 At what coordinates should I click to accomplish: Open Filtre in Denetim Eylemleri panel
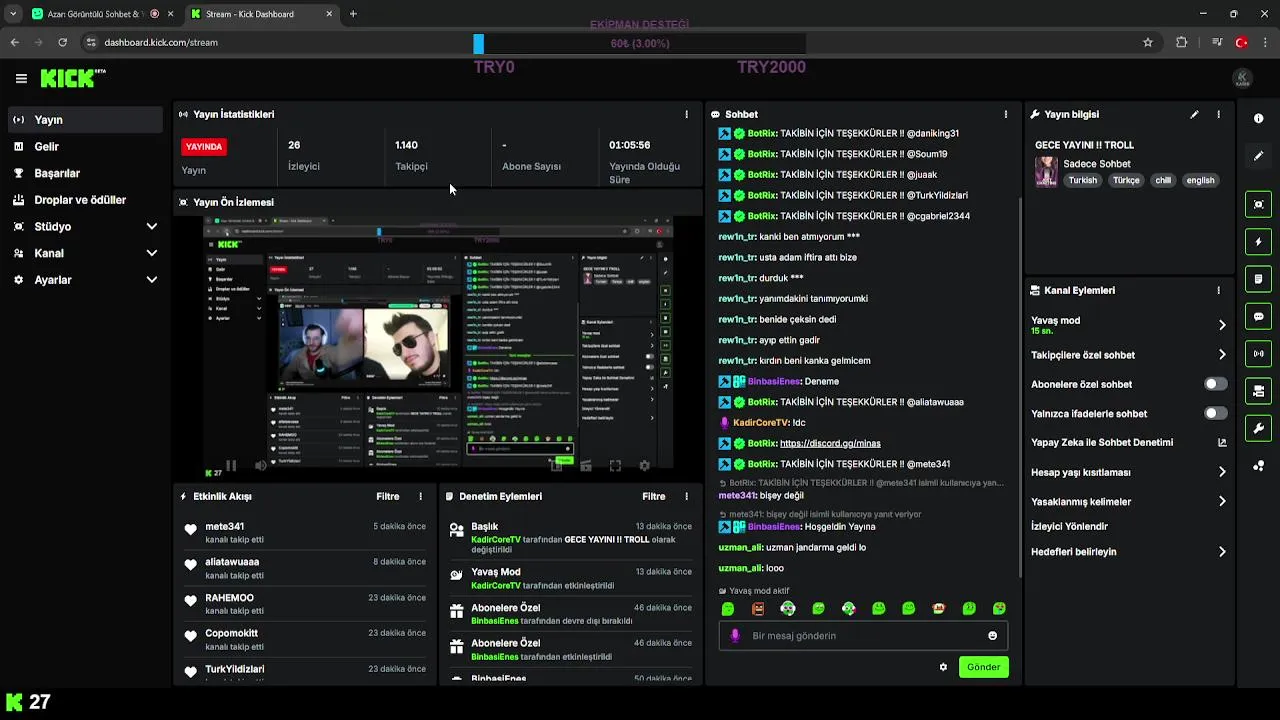coord(654,496)
